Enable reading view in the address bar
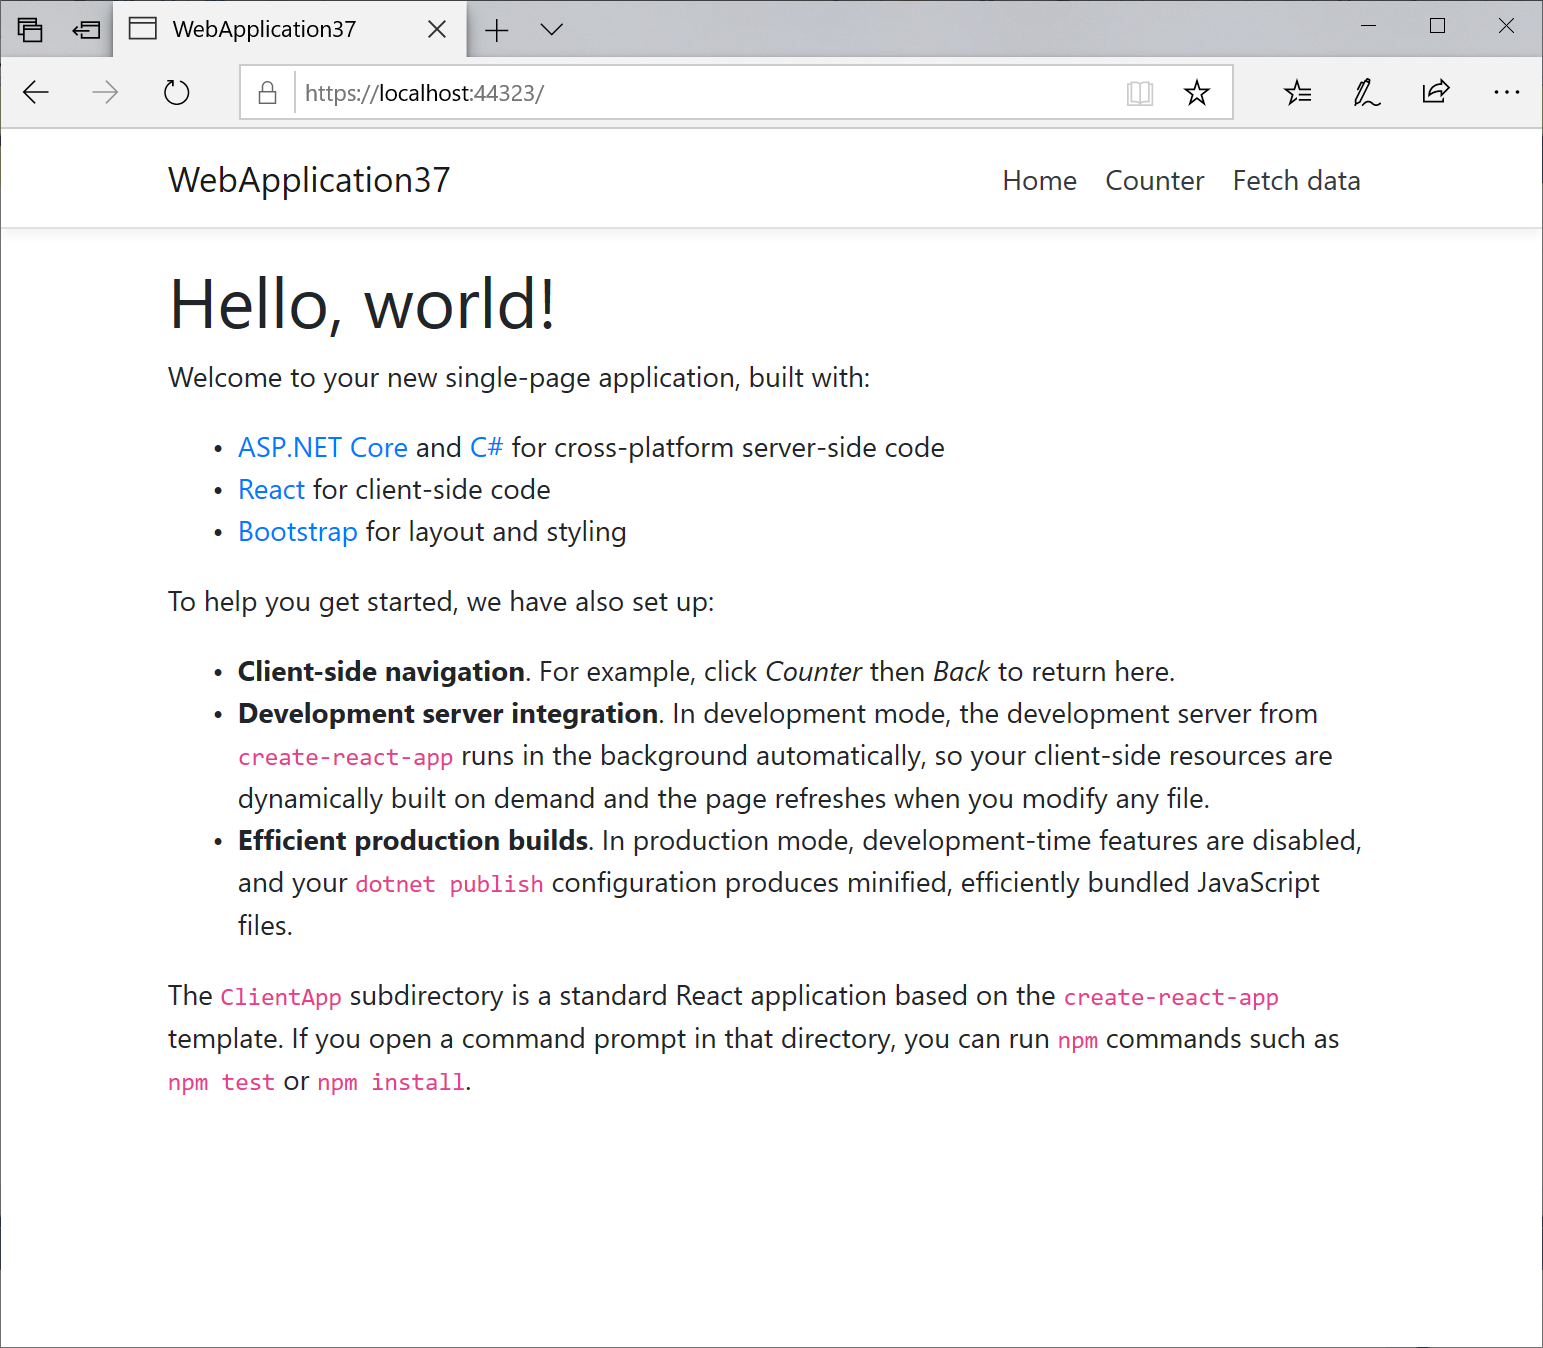The width and height of the screenshot is (1543, 1348). coord(1139,92)
